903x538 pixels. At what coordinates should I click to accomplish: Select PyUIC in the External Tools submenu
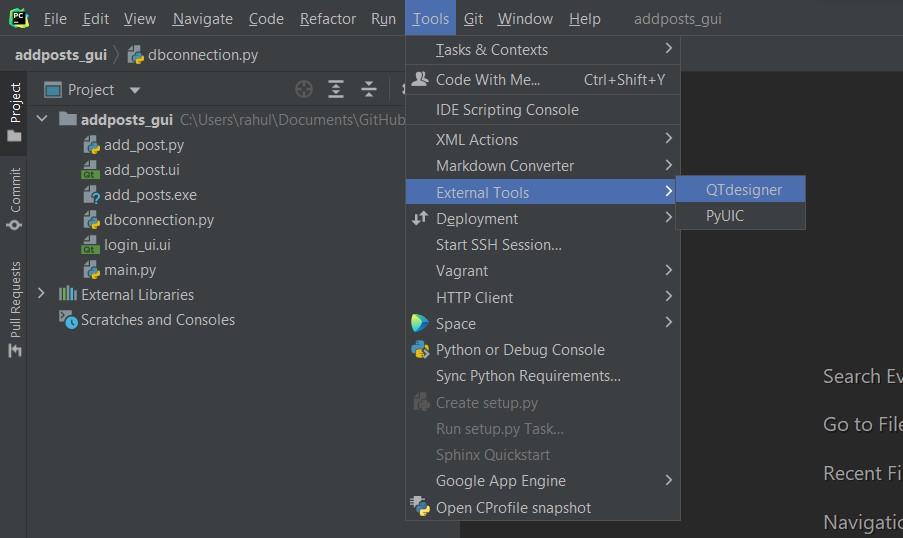[725, 216]
